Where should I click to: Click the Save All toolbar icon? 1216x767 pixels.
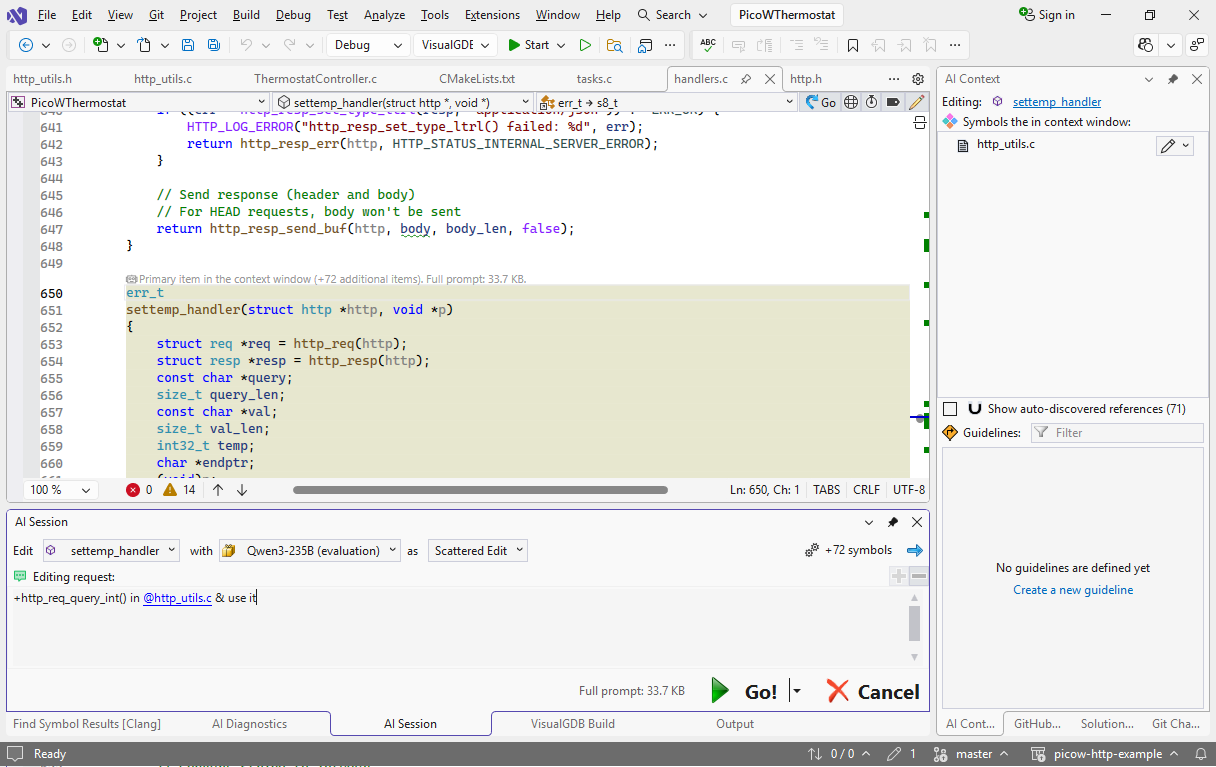[x=213, y=45]
